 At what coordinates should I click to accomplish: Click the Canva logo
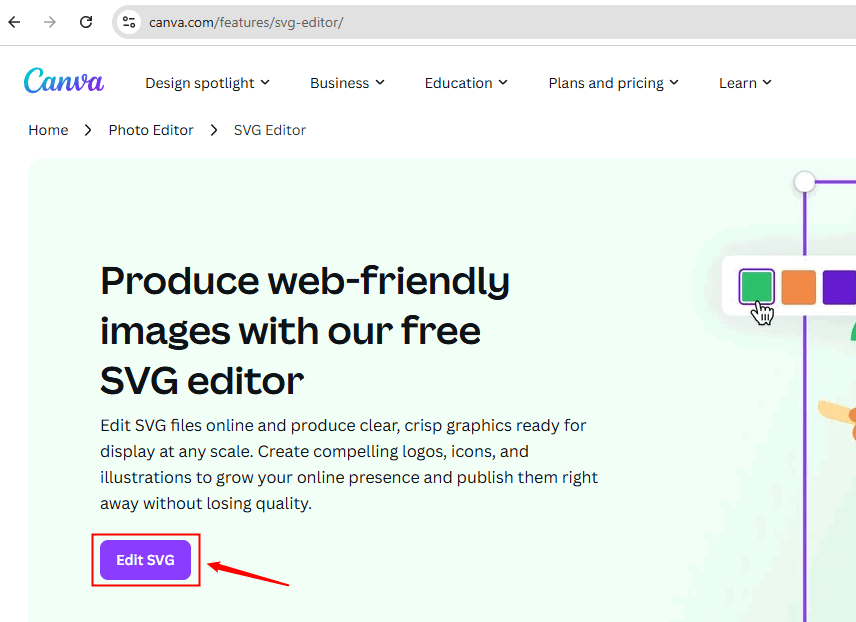(64, 82)
